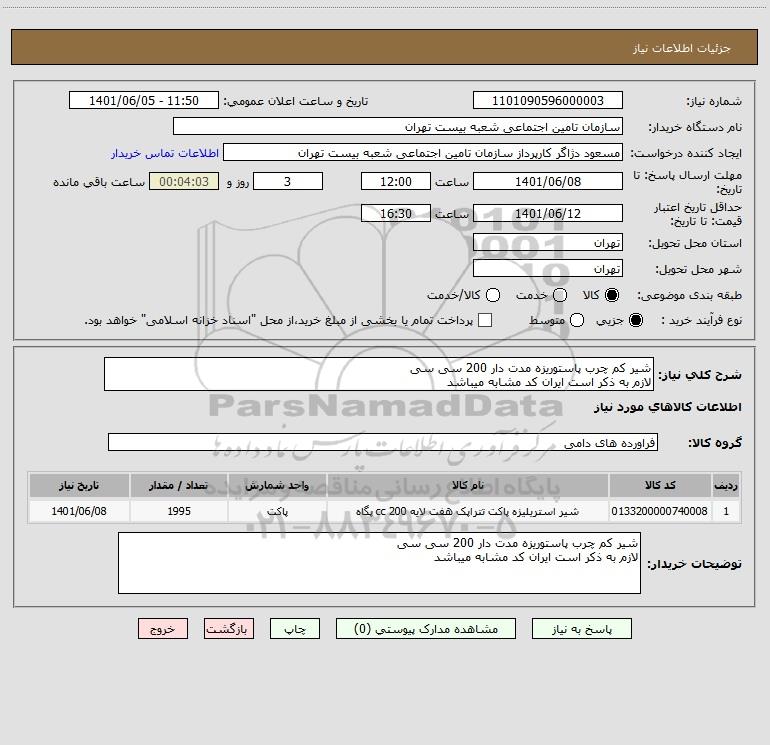The image size is (770, 745).
Task: Open the اطلاعات تماس خریدار link
Action: (x=165, y=153)
